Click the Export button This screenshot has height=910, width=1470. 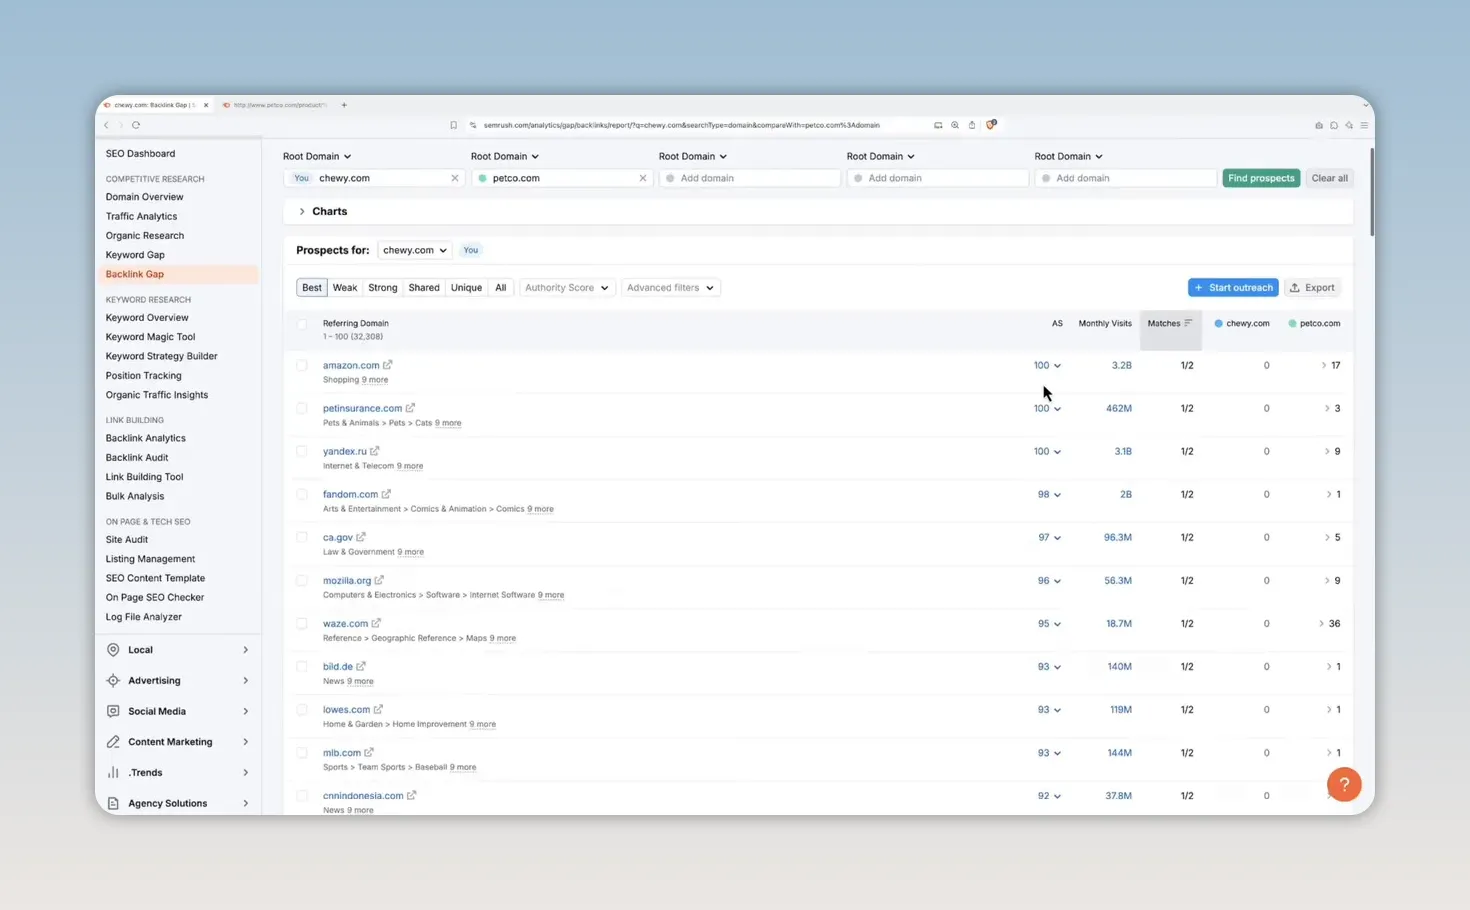pyautogui.click(x=1312, y=288)
